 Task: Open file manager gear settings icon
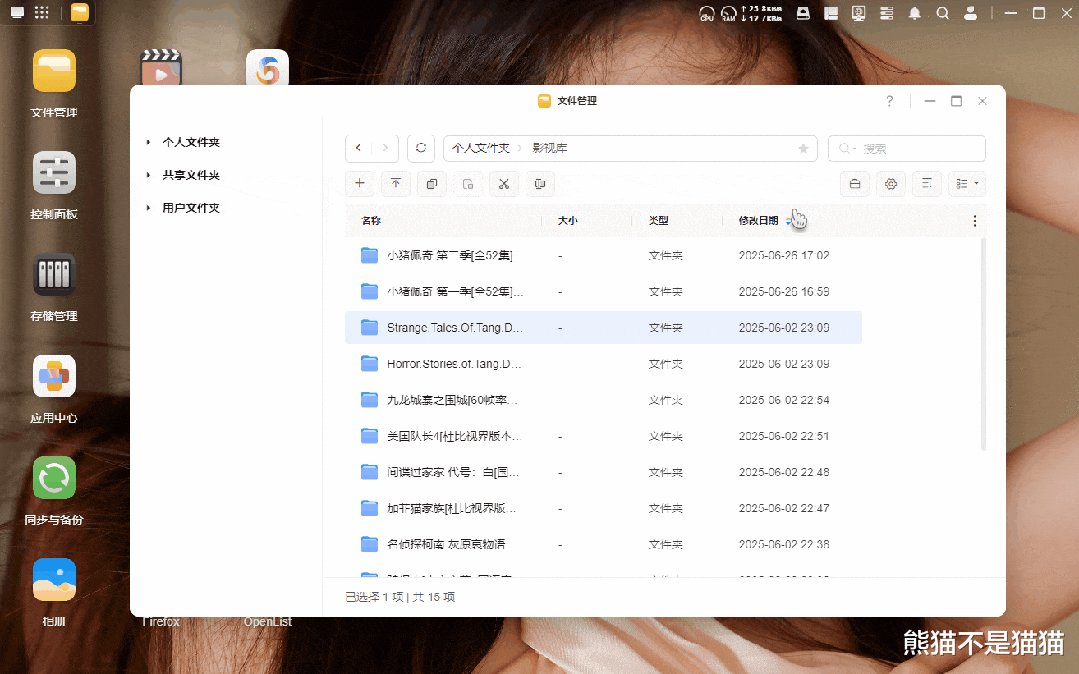(891, 184)
